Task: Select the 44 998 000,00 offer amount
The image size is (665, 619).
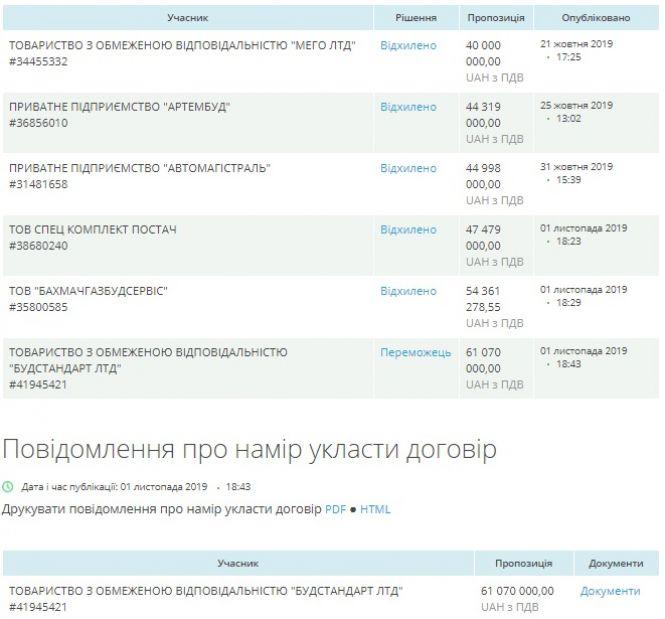Action: (x=483, y=176)
